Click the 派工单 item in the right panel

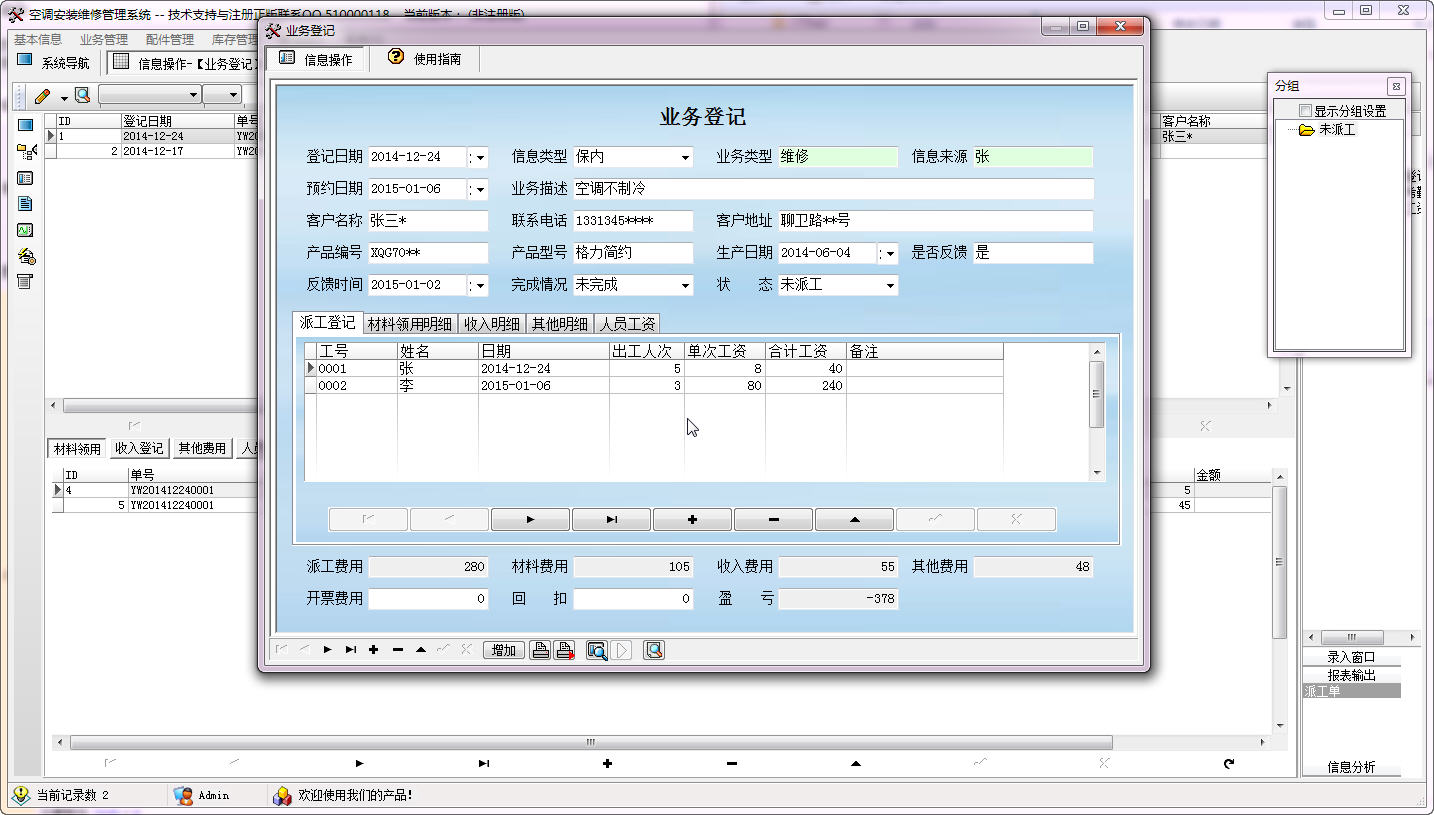[1351, 691]
